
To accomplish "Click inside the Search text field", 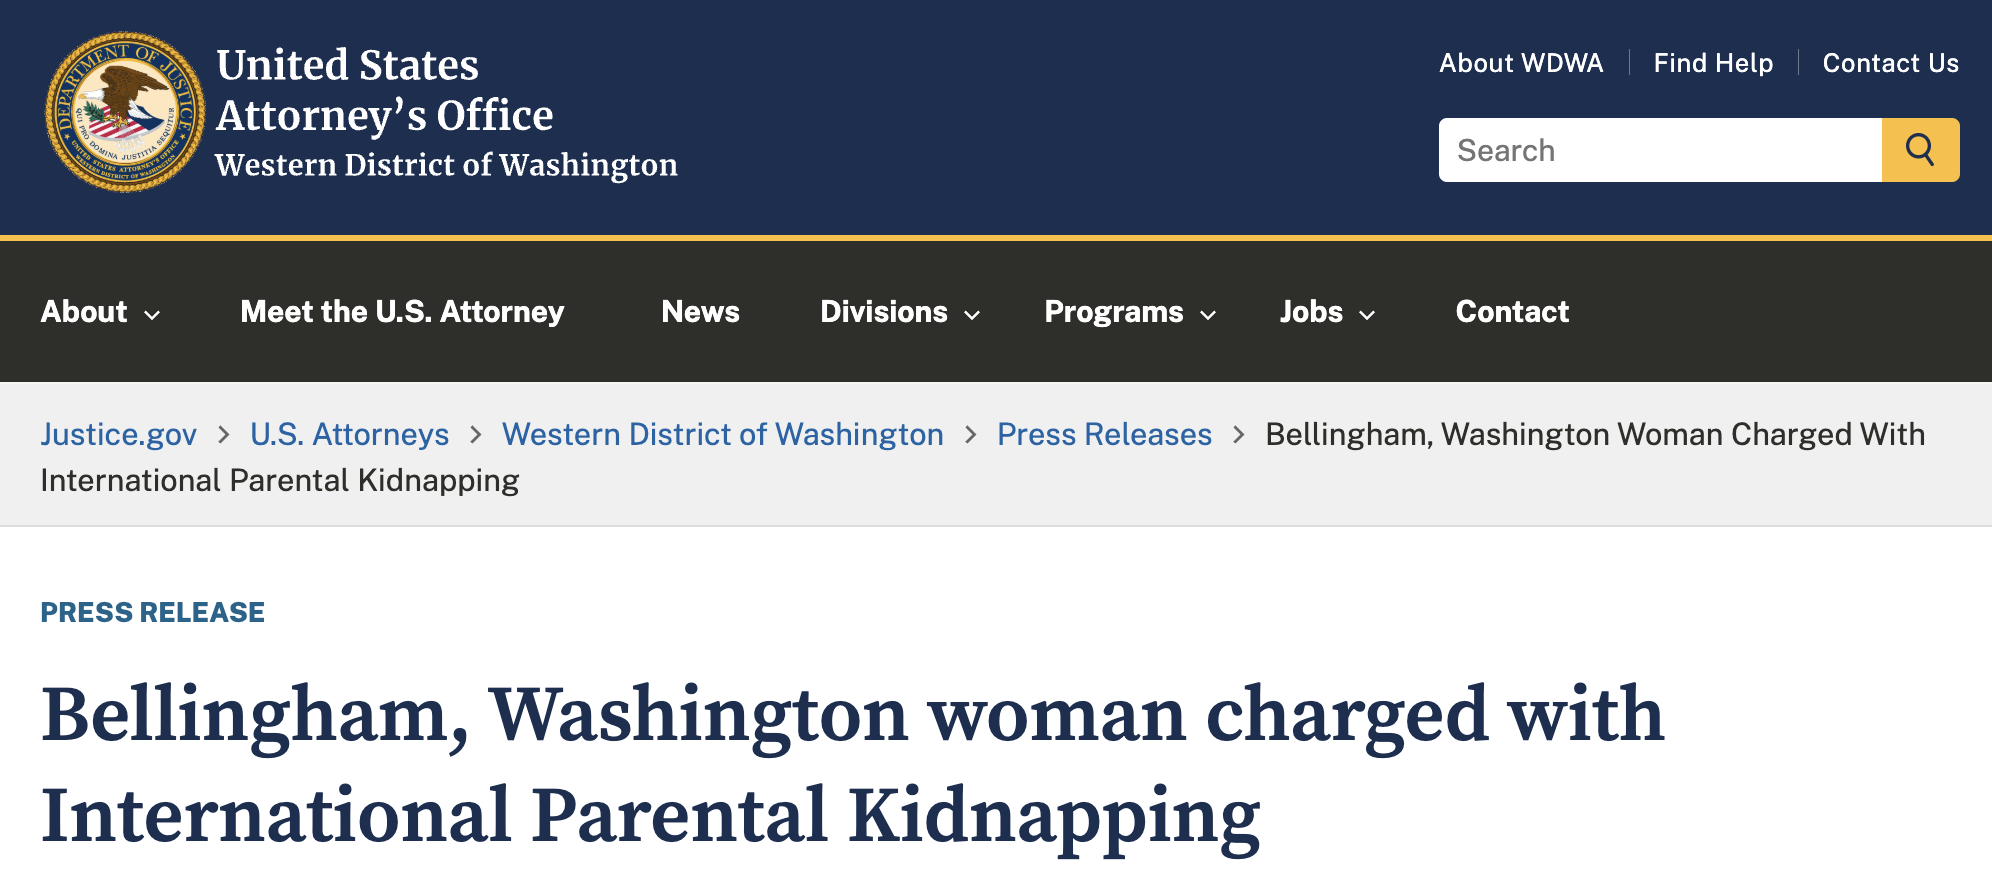I will tap(1660, 150).
